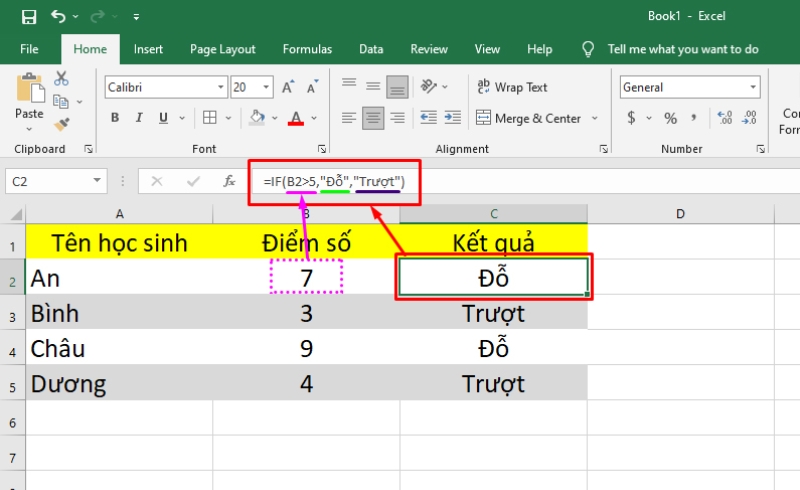This screenshot has height=490, width=800.
Task: Click the Borders icon
Action: coord(210,118)
